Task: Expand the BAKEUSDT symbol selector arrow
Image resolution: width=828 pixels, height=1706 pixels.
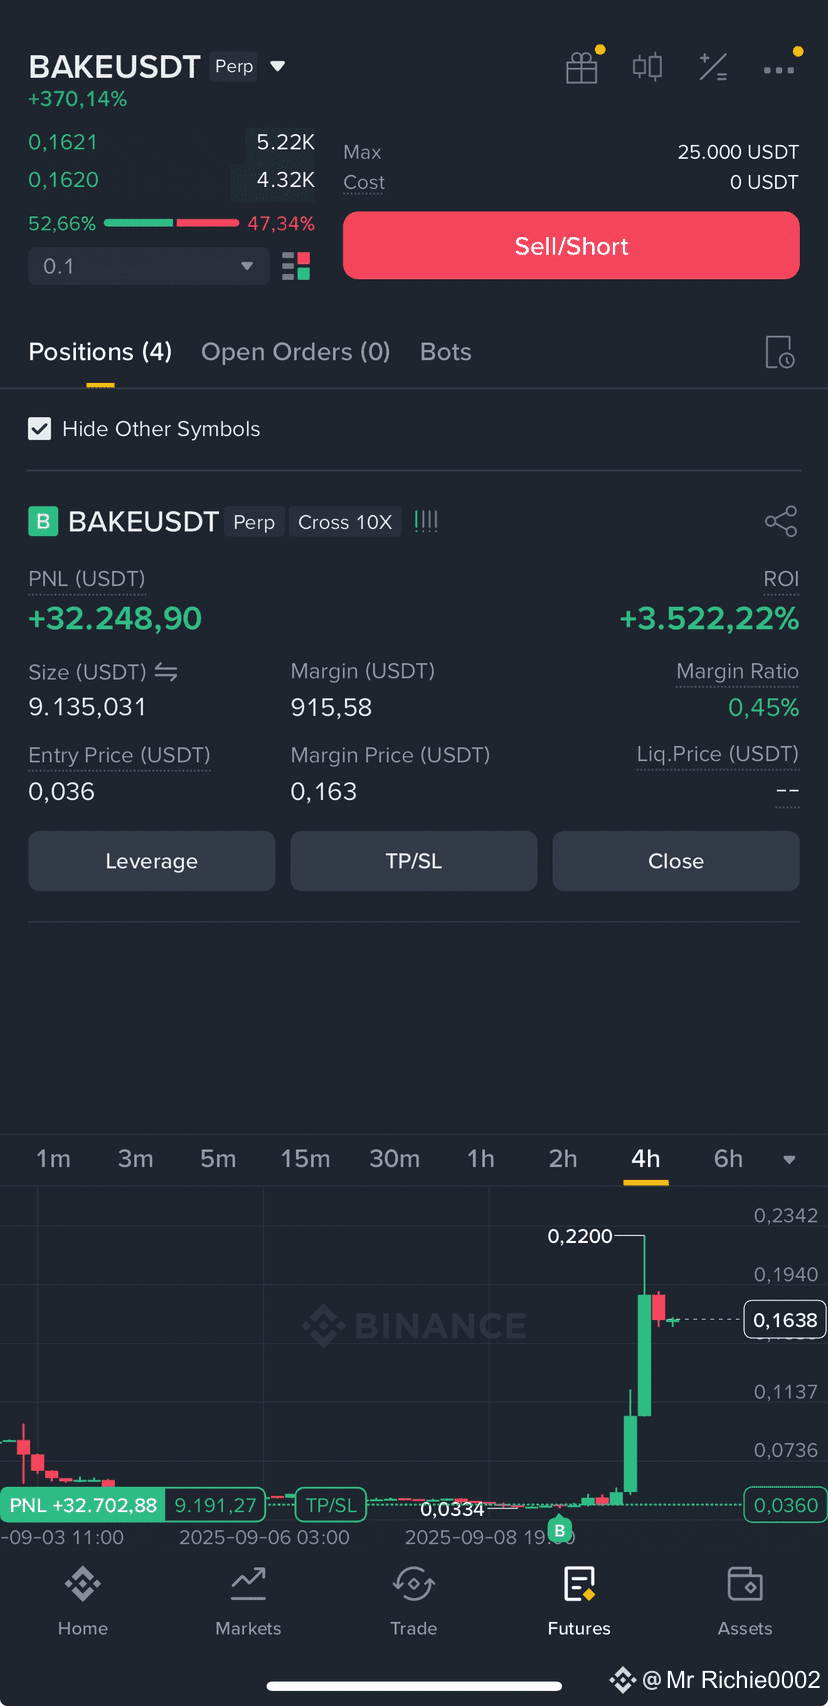Action: pyautogui.click(x=278, y=67)
